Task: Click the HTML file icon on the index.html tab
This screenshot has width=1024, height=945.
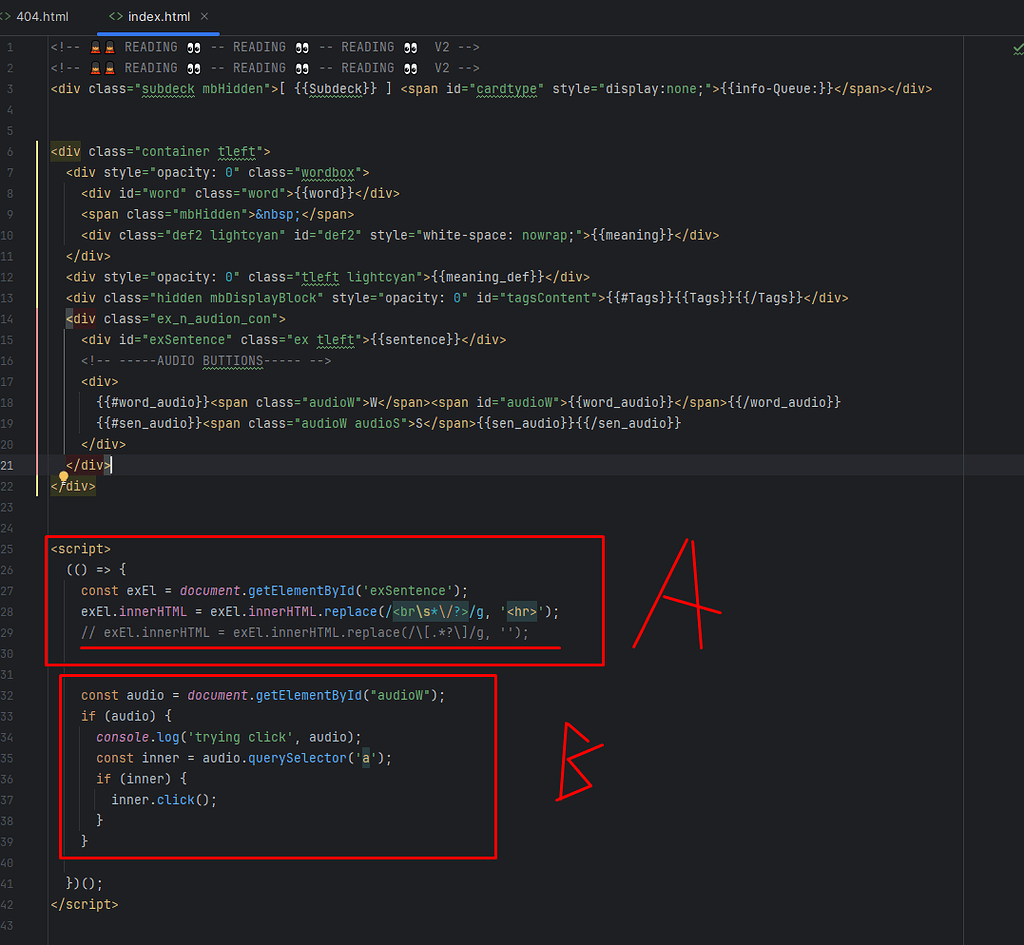Action: click(114, 16)
